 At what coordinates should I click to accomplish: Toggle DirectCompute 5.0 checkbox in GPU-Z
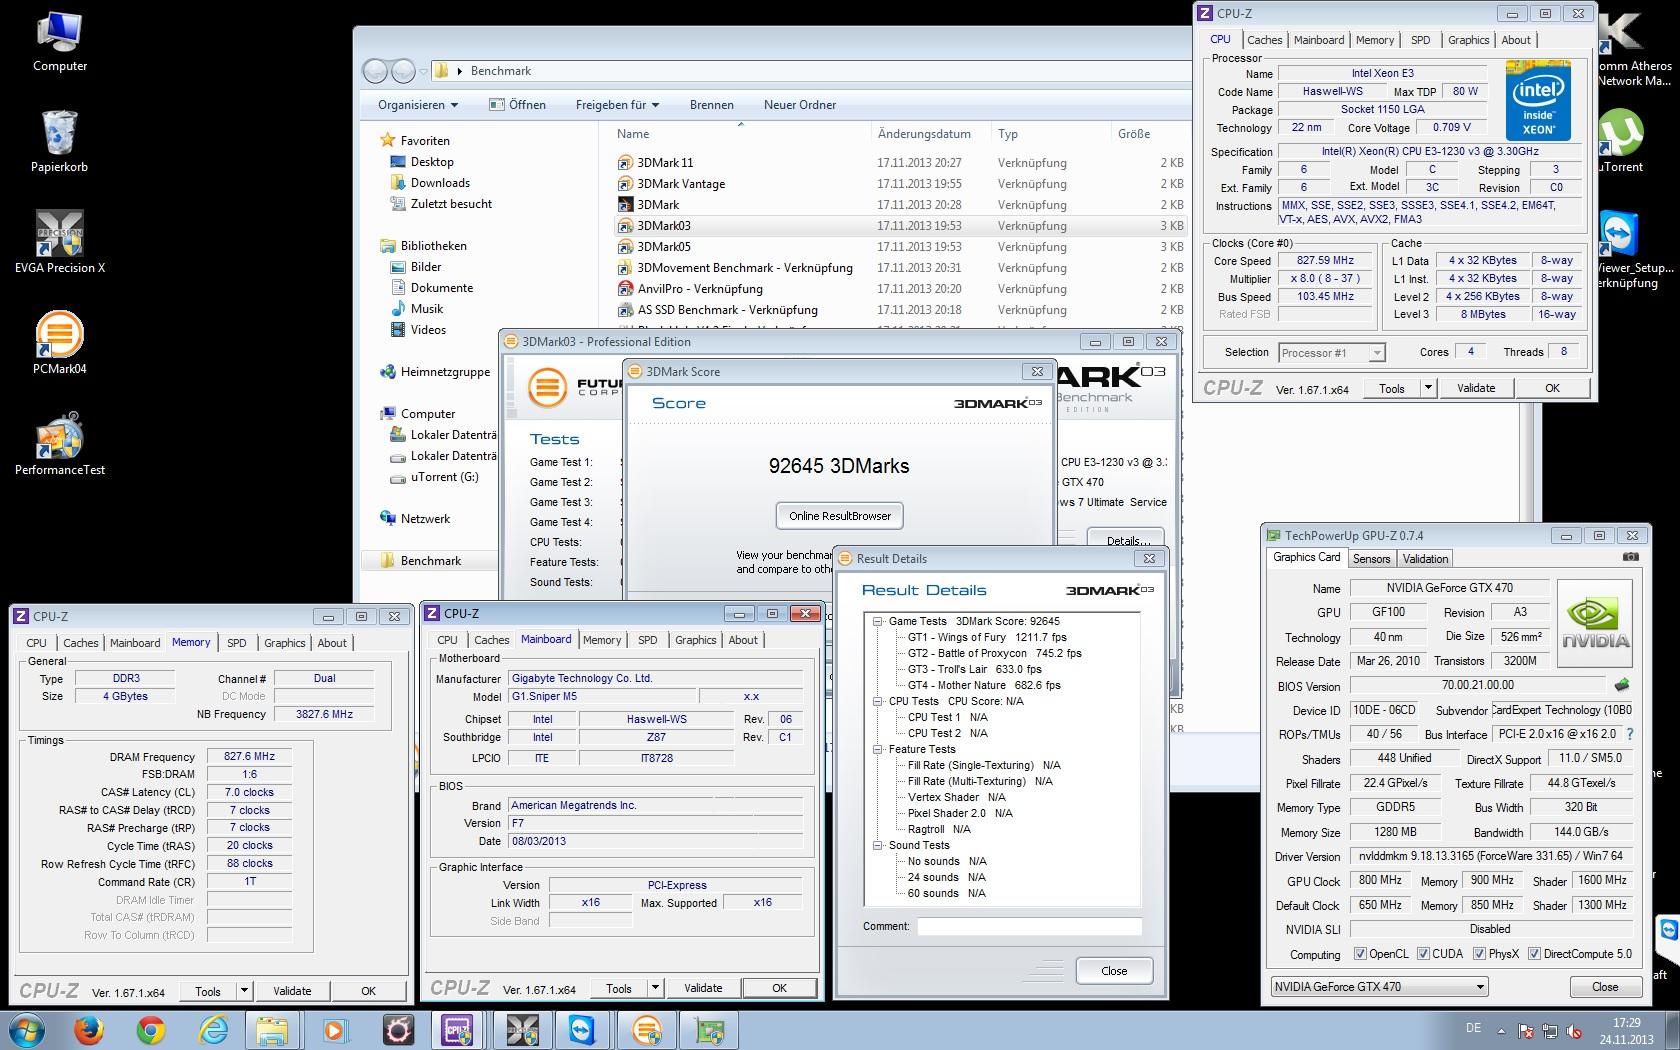tap(1535, 954)
